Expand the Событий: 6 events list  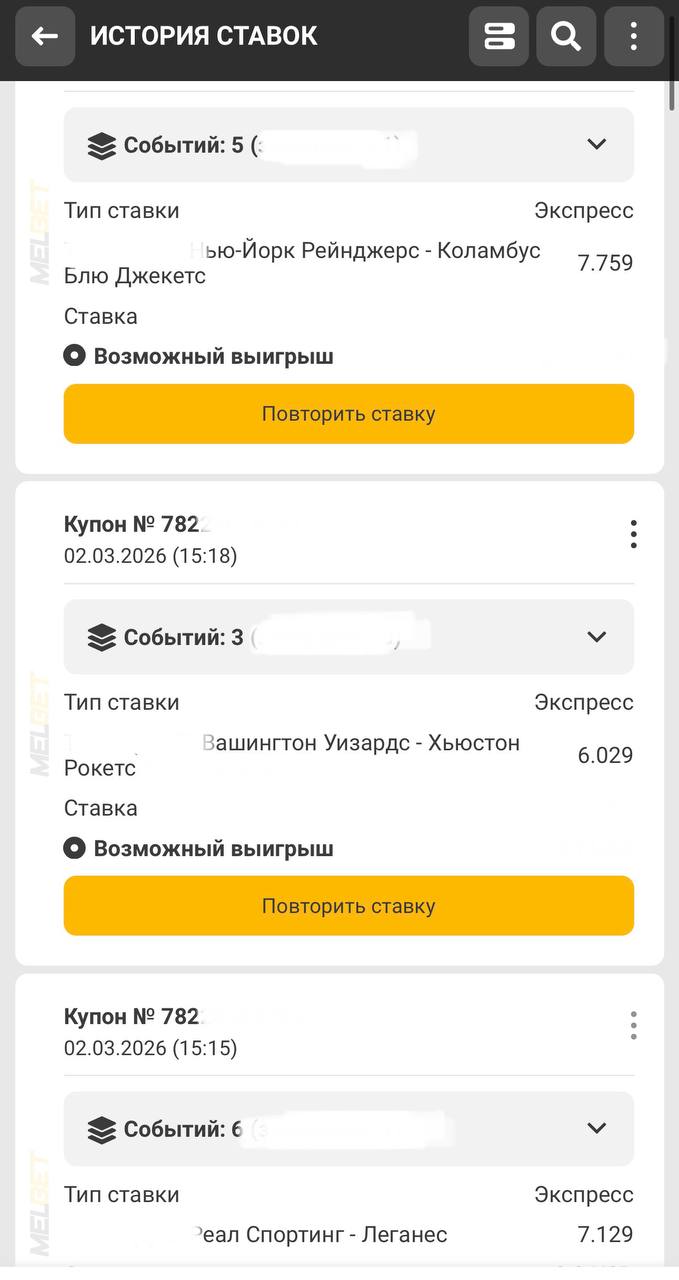point(597,1129)
